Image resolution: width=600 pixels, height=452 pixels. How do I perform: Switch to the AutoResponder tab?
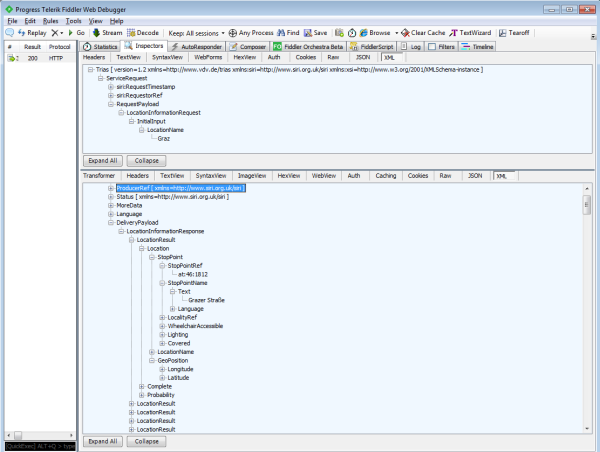point(197,47)
